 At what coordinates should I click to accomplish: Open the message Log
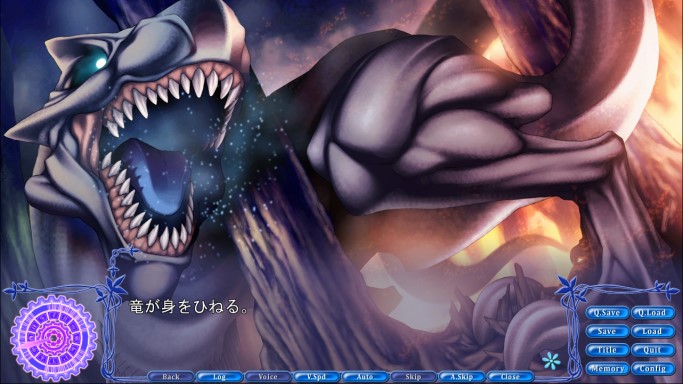219,377
